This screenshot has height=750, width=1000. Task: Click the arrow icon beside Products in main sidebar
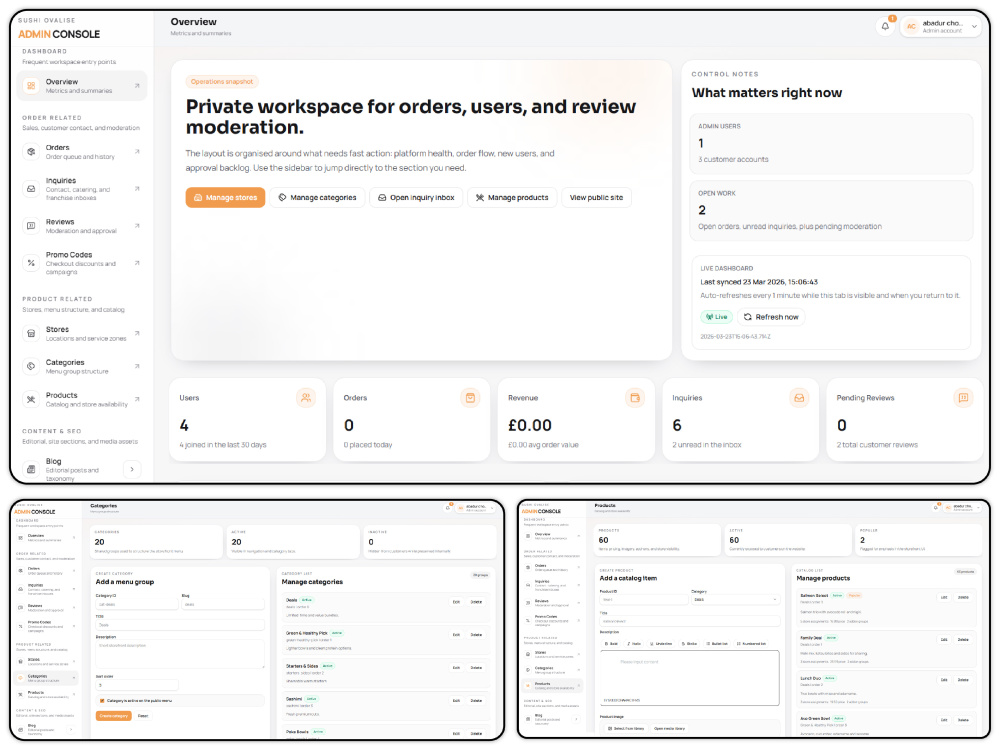click(137, 399)
